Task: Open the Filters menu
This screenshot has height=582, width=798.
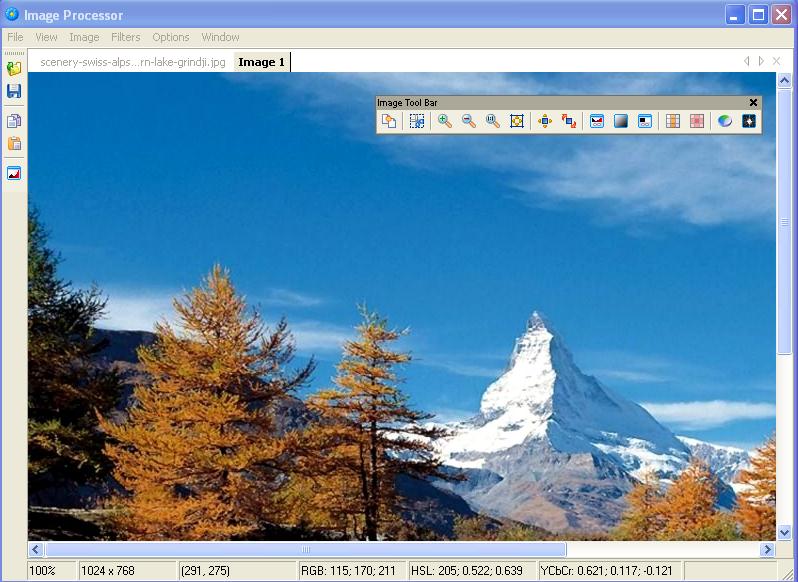Action: (x=126, y=37)
